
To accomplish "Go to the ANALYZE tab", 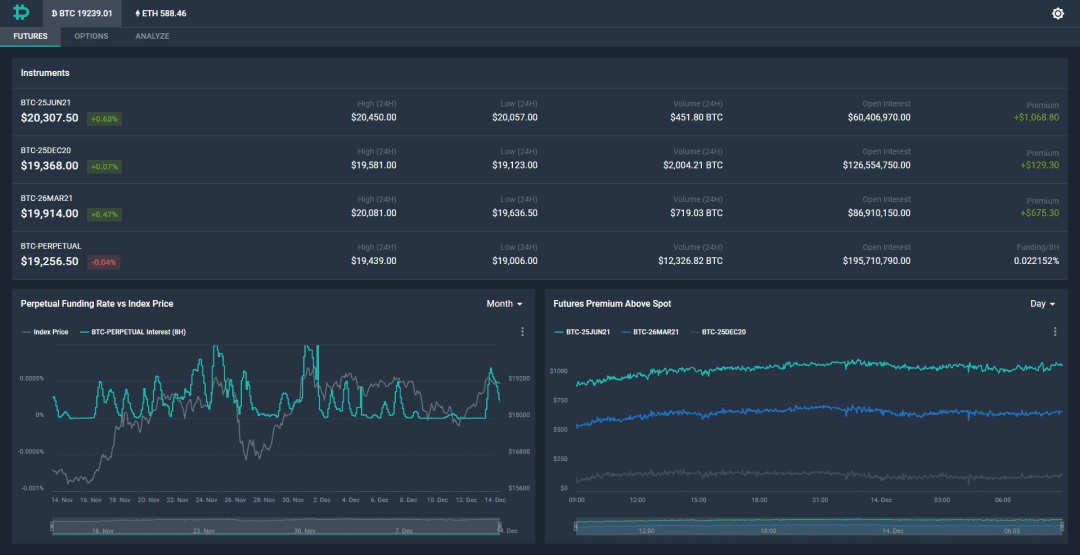I will point(152,36).
